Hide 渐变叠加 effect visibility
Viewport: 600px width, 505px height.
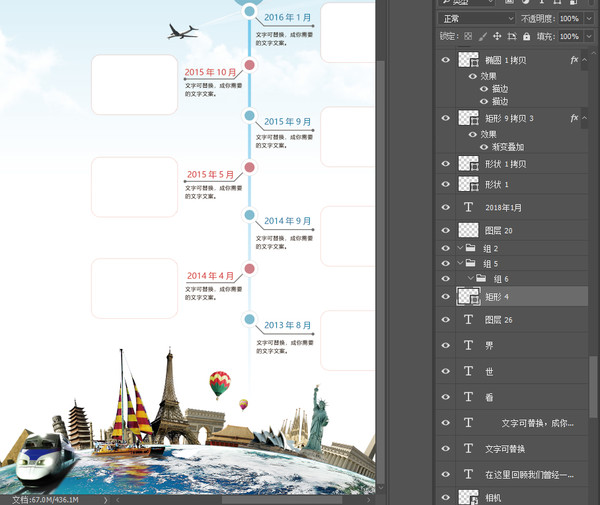[x=484, y=147]
